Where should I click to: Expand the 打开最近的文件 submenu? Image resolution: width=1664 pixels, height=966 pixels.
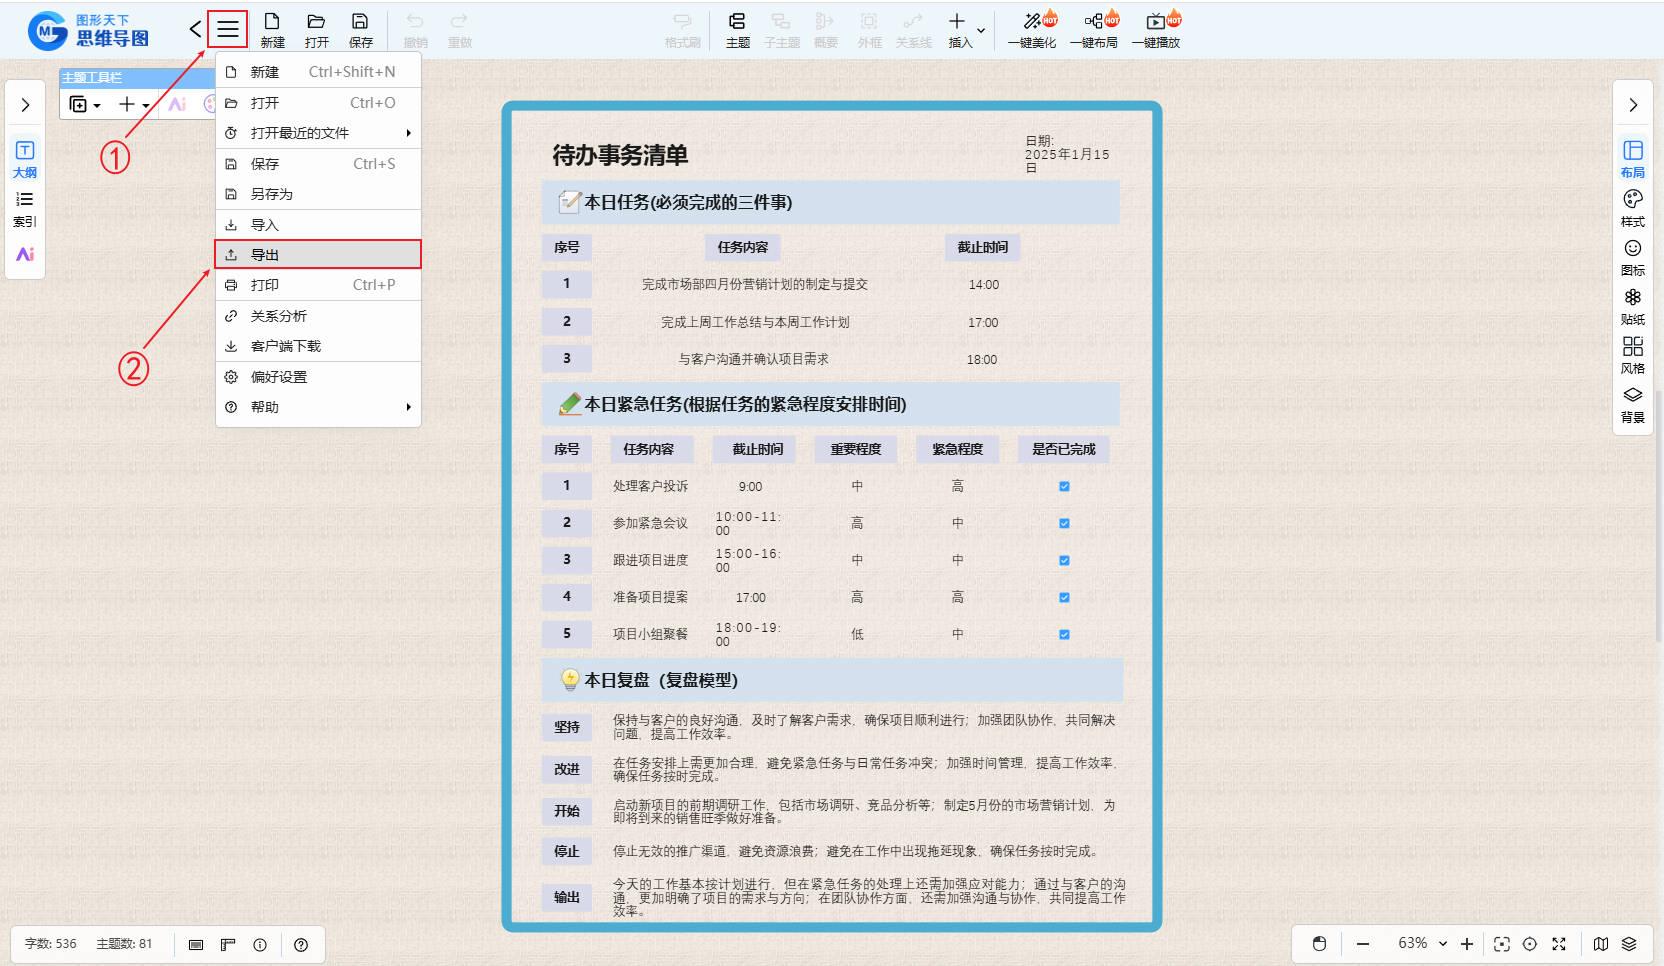pos(318,133)
